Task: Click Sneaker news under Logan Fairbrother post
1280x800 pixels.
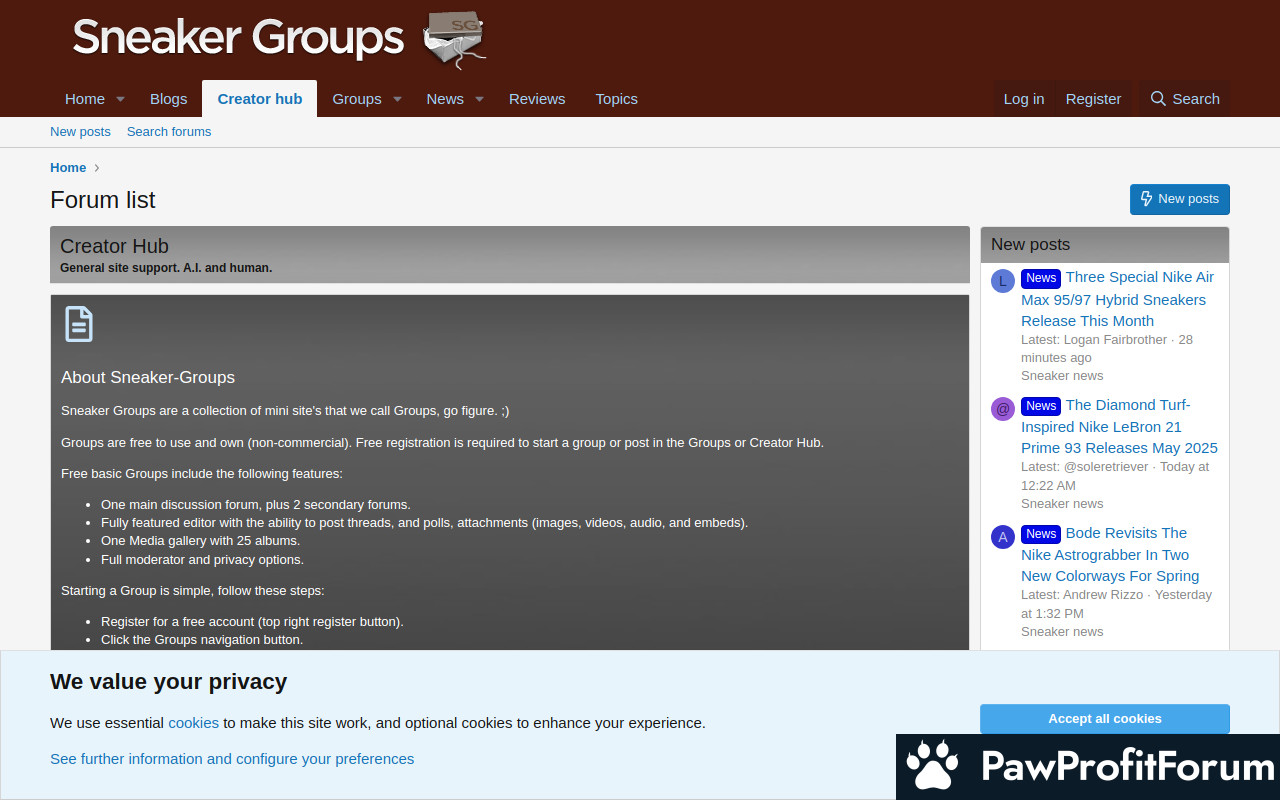Action: 1062,376
